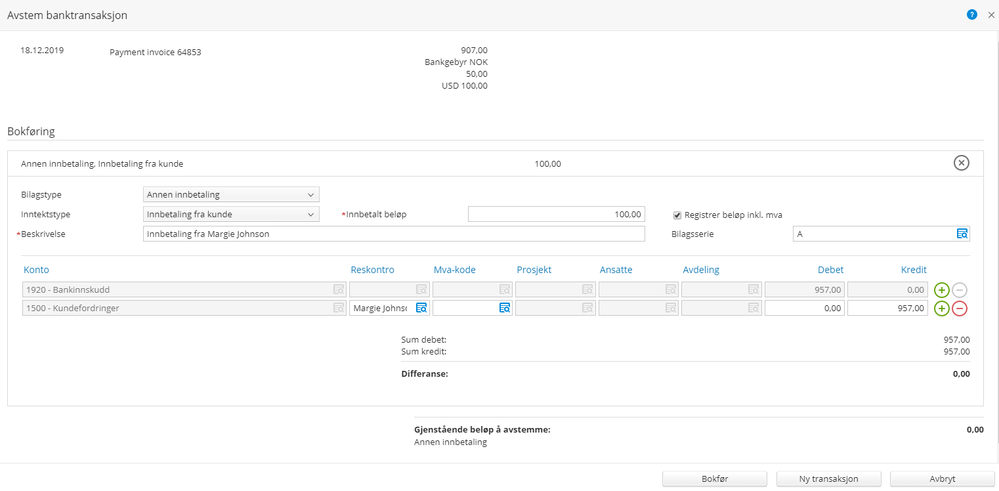Remove the Annen innbetaling booking section
The width and height of the screenshot is (999, 491).
pyautogui.click(x=961, y=163)
